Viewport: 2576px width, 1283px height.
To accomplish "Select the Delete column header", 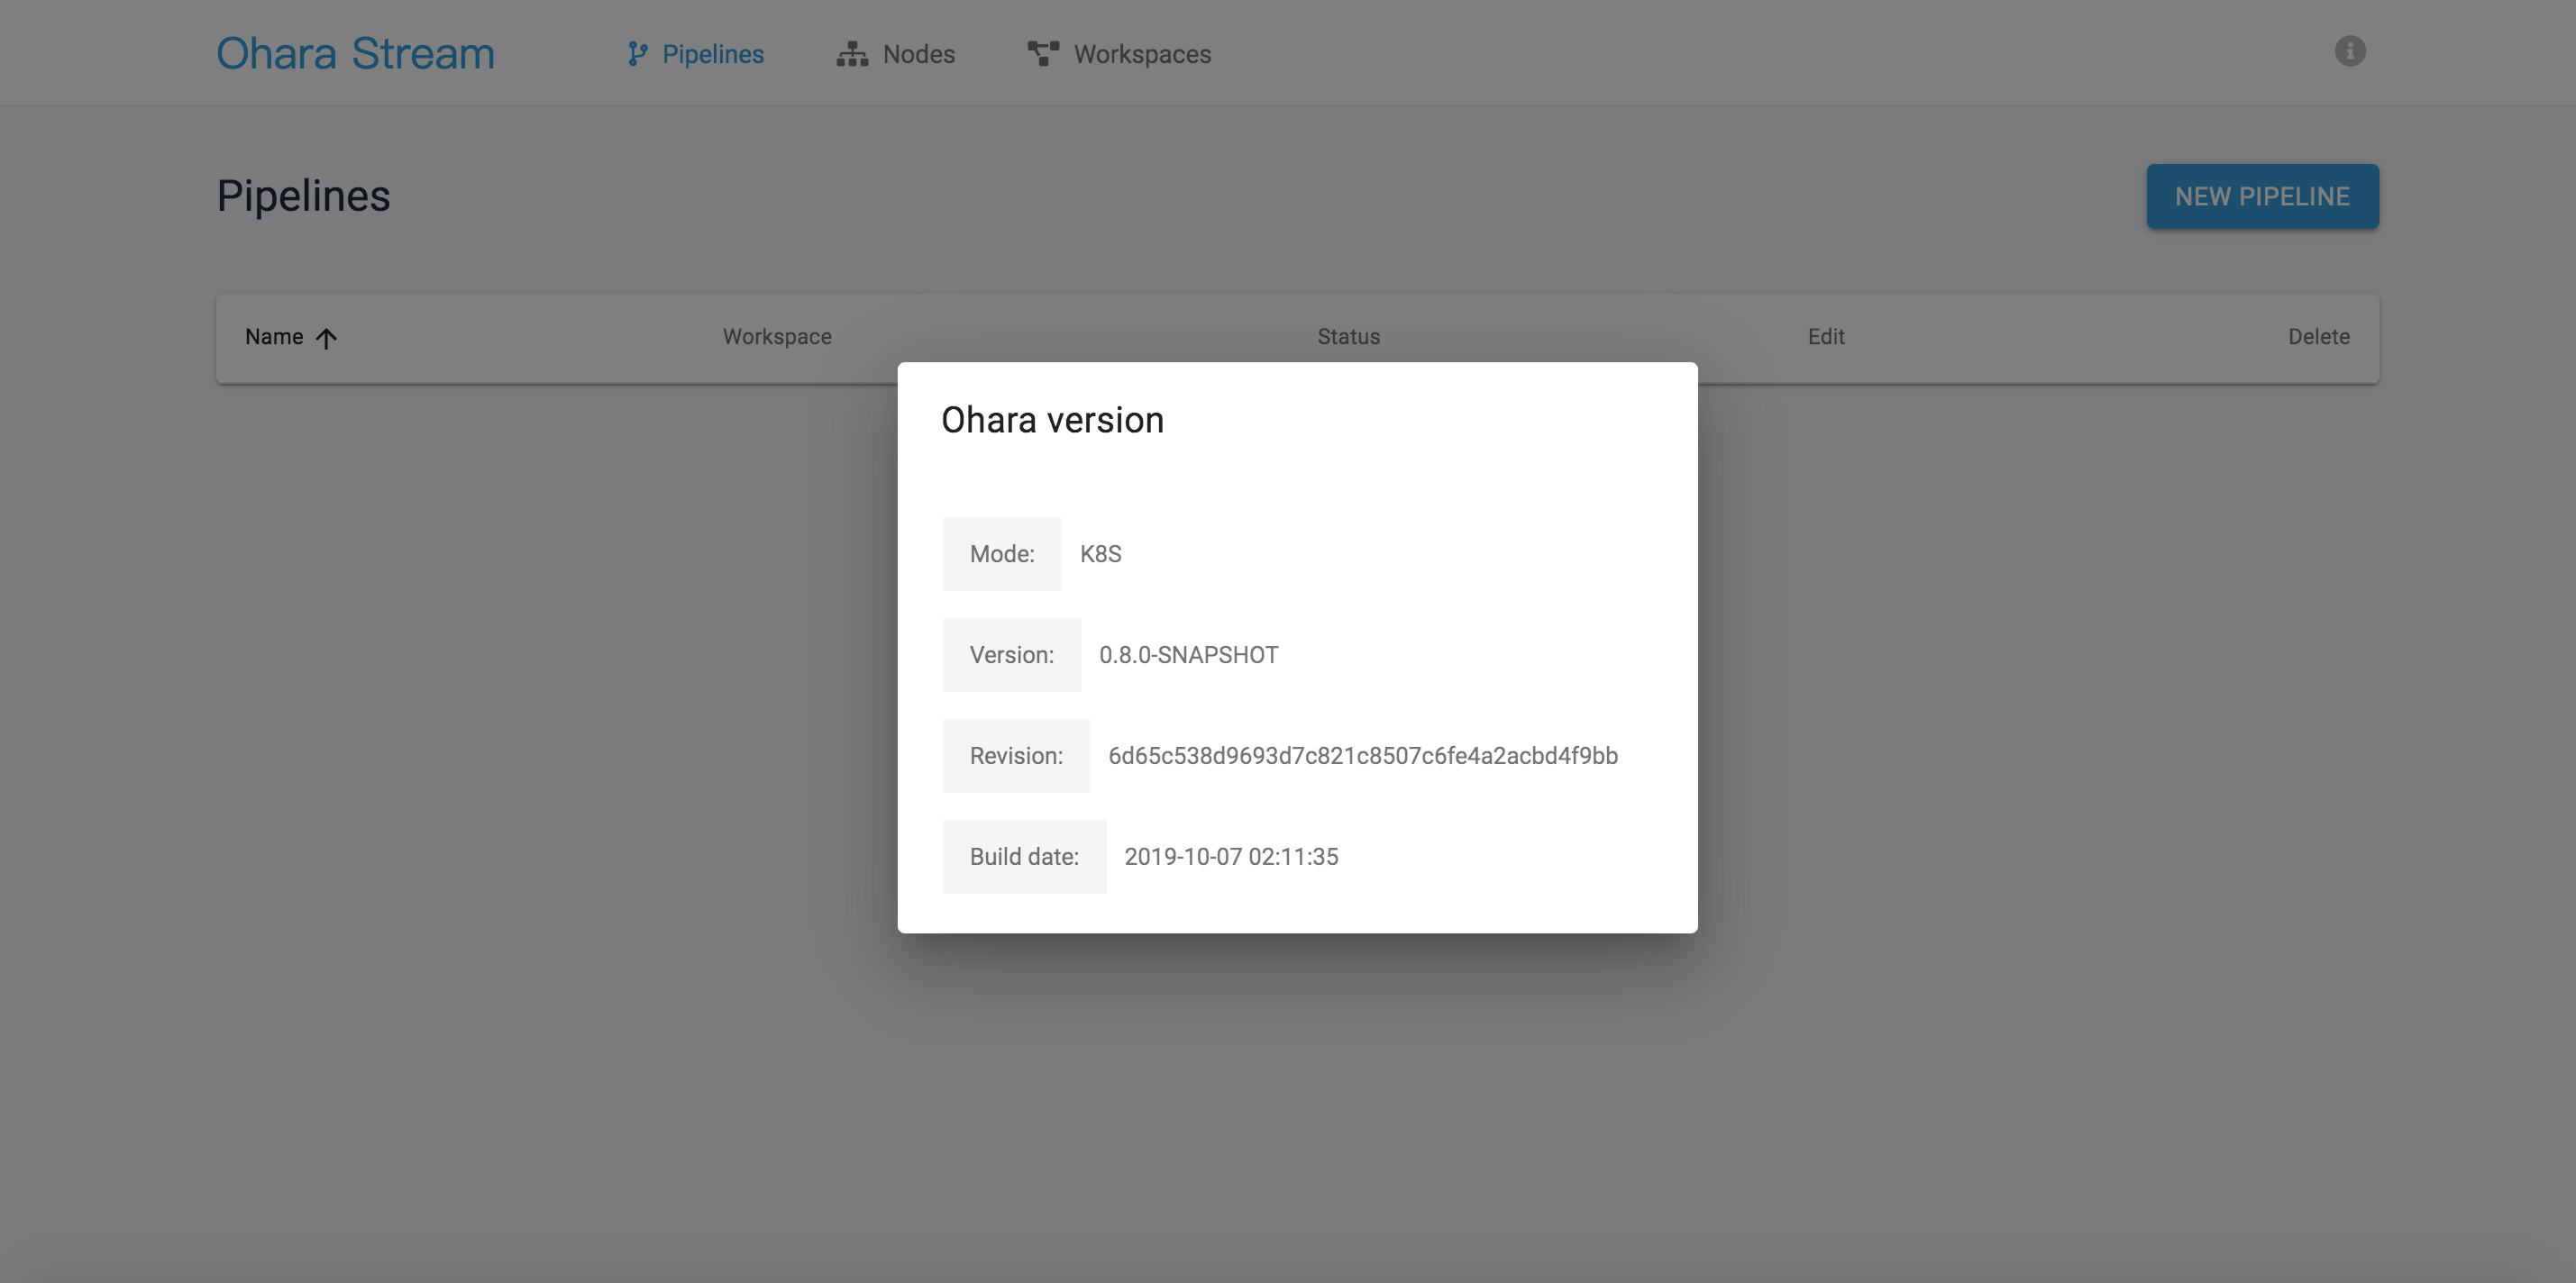I will [2319, 337].
